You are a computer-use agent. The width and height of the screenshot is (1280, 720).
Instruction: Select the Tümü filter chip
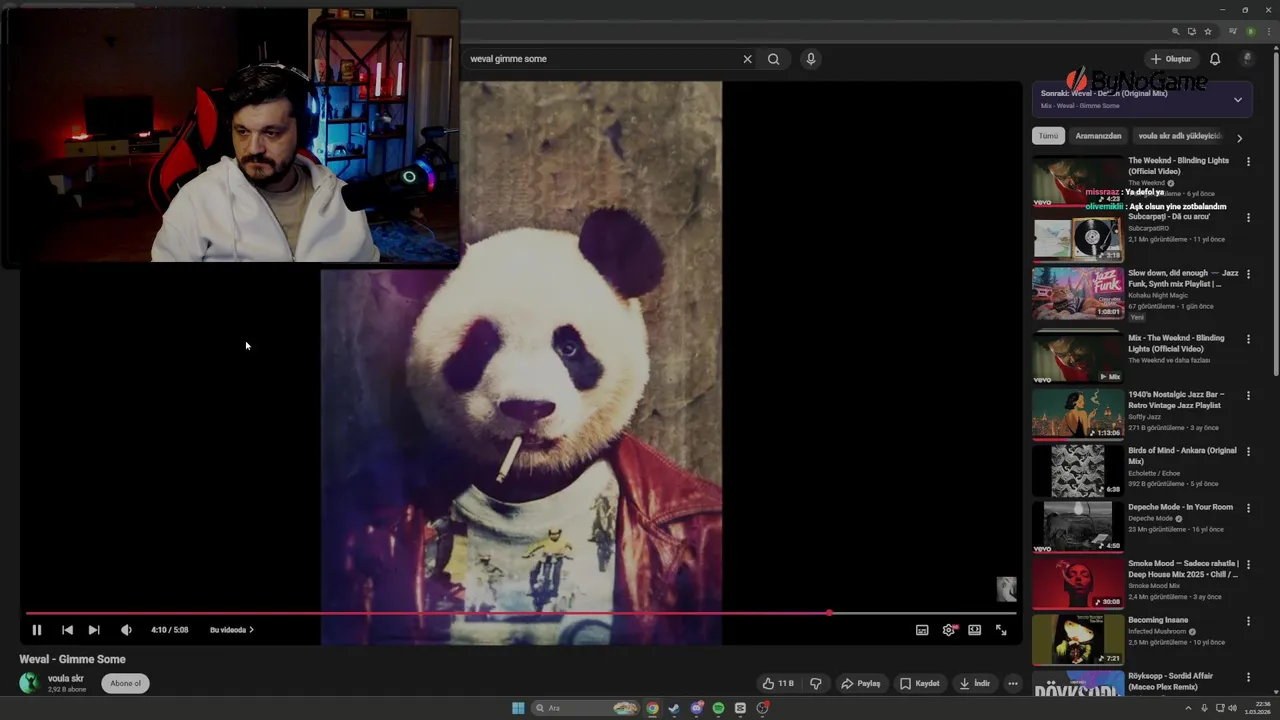click(1048, 136)
